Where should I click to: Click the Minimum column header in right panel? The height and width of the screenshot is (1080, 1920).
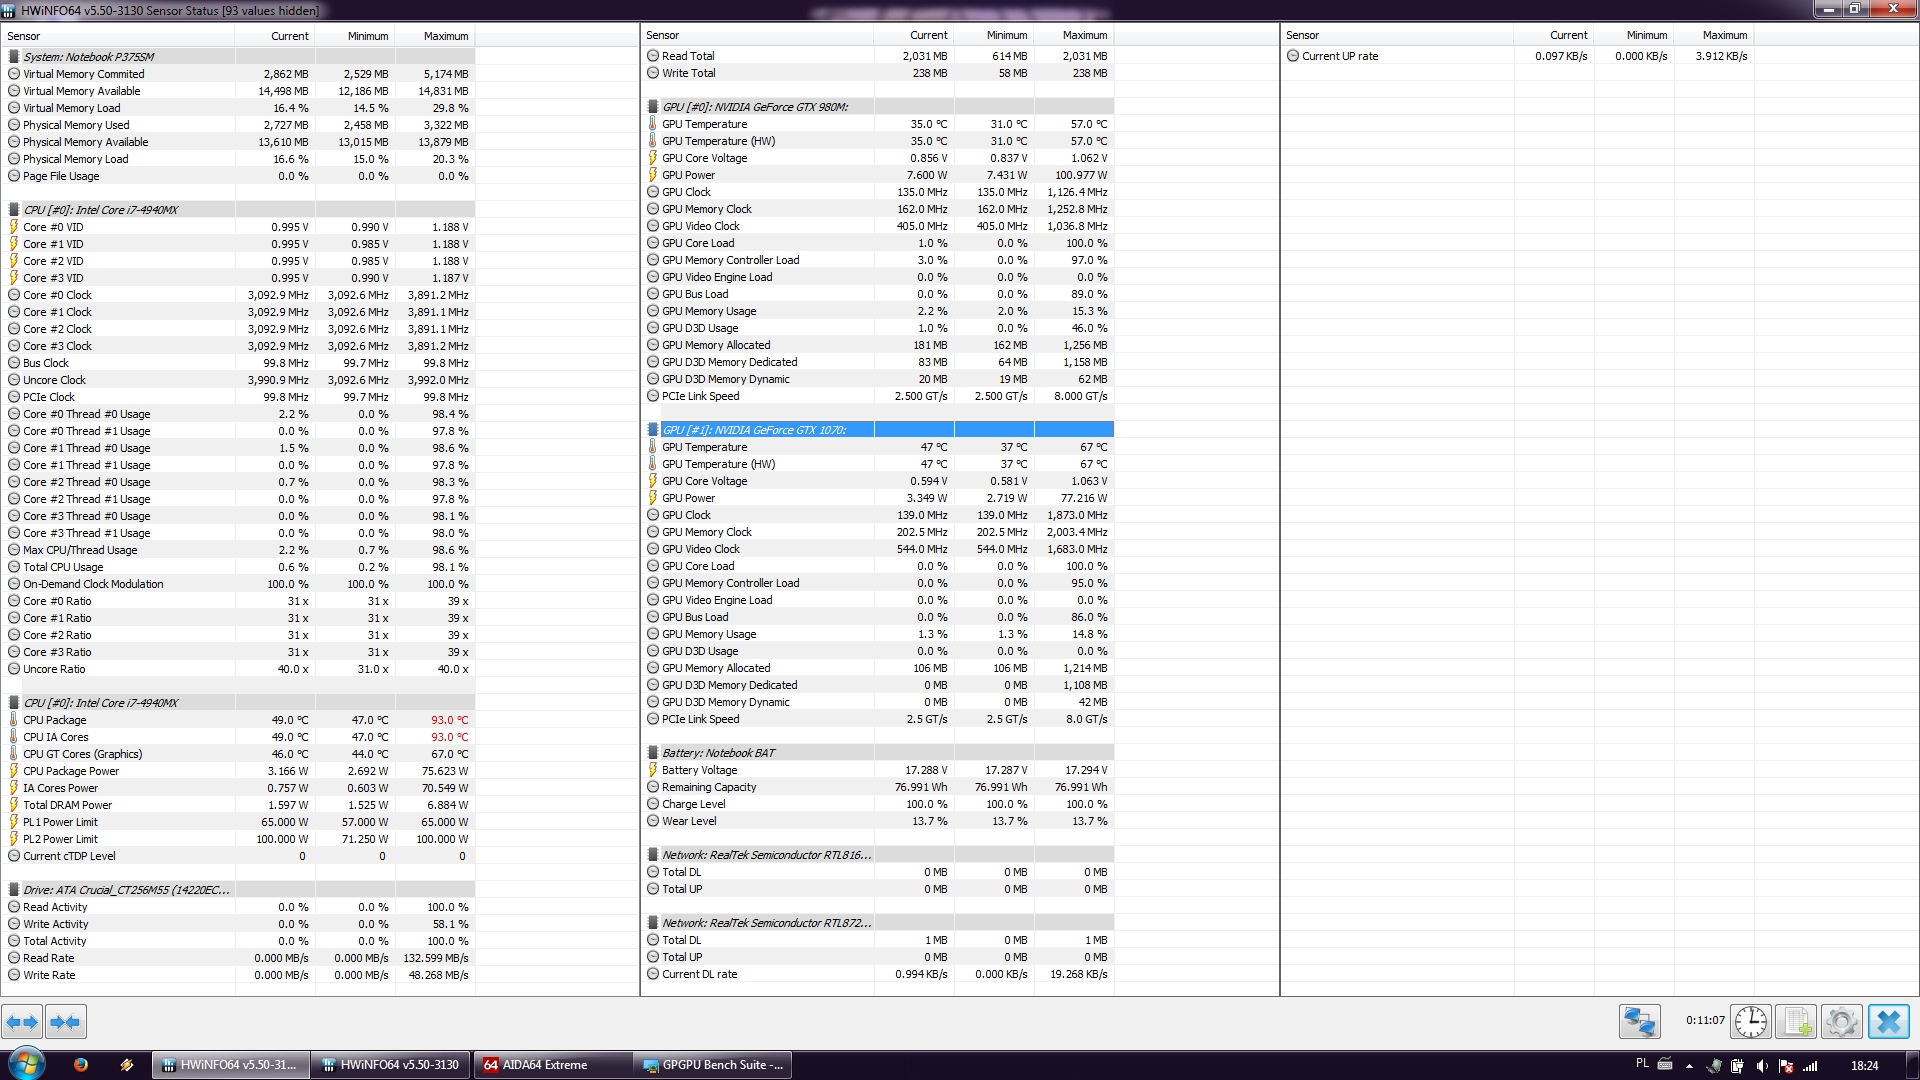click(1634, 35)
